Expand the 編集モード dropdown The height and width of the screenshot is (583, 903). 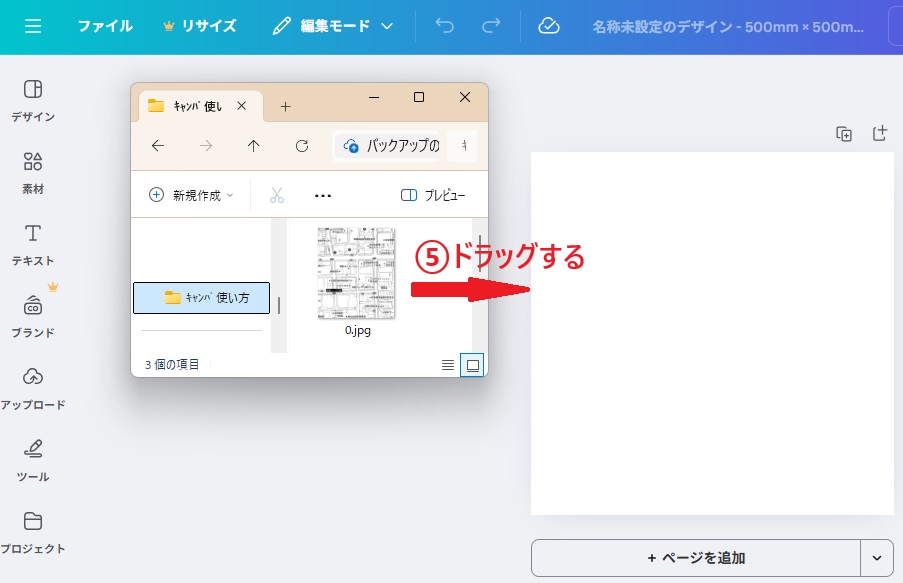click(333, 26)
